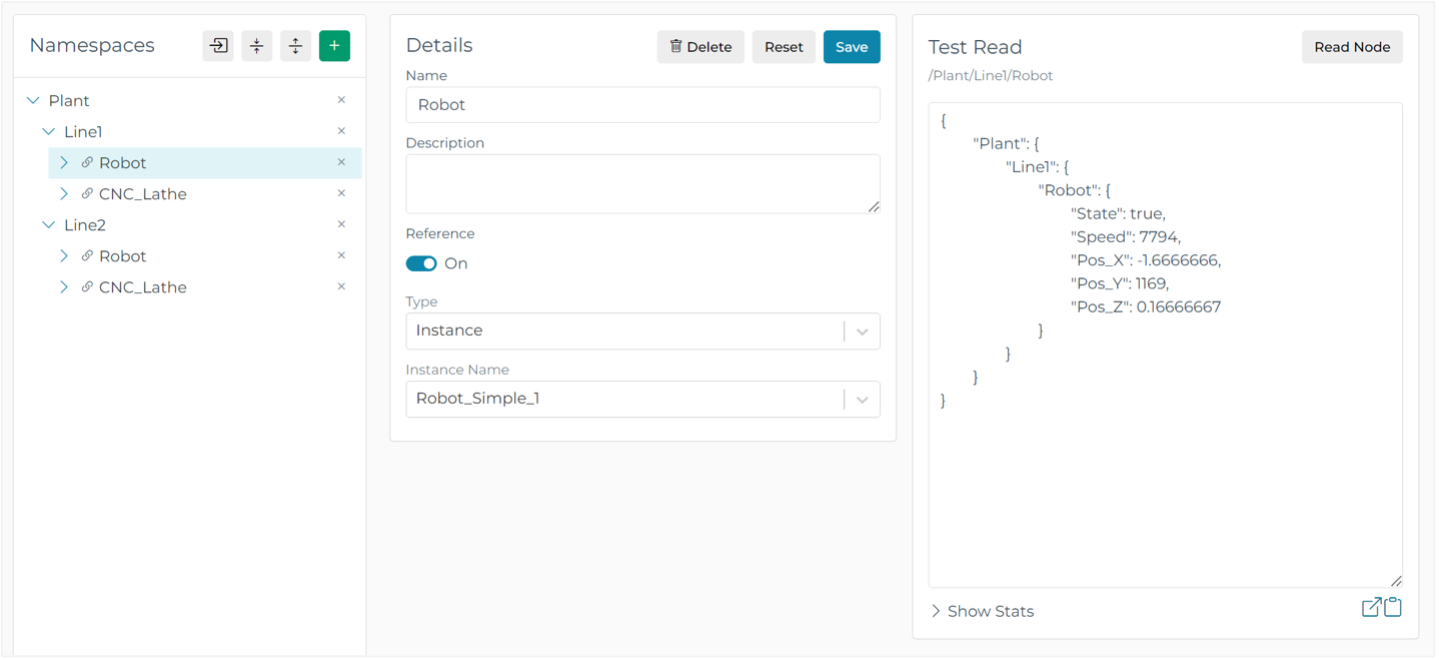This screenshot has width=1439, height=660.
Task: Remove the Plant node with its X icon
Action: point(341,100)
